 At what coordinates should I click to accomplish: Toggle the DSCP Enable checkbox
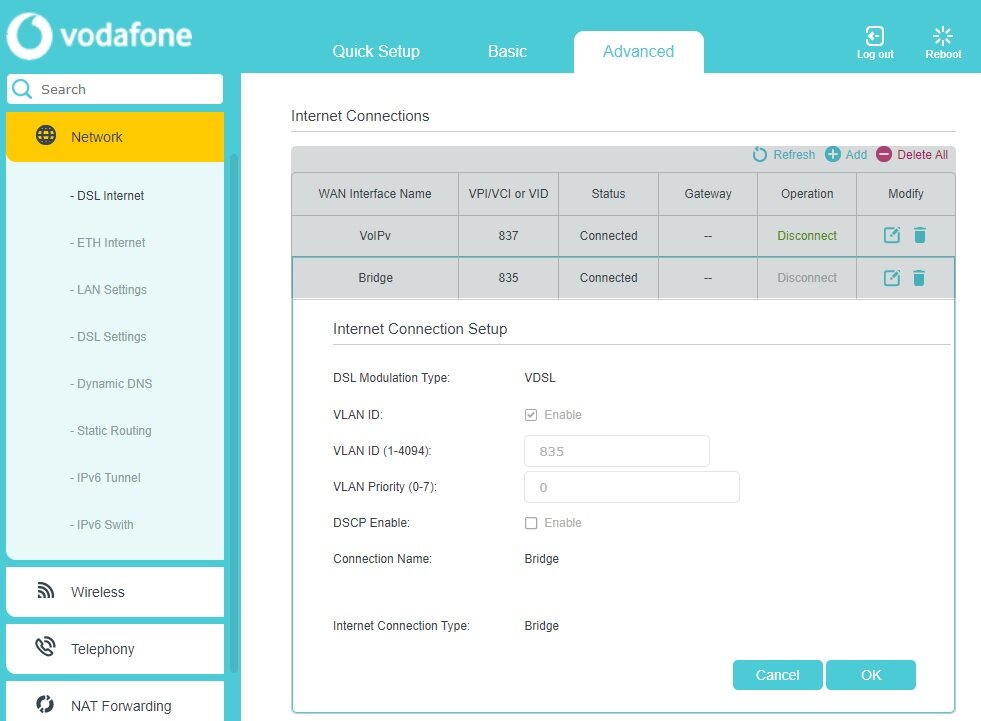(x=531, y=523)
